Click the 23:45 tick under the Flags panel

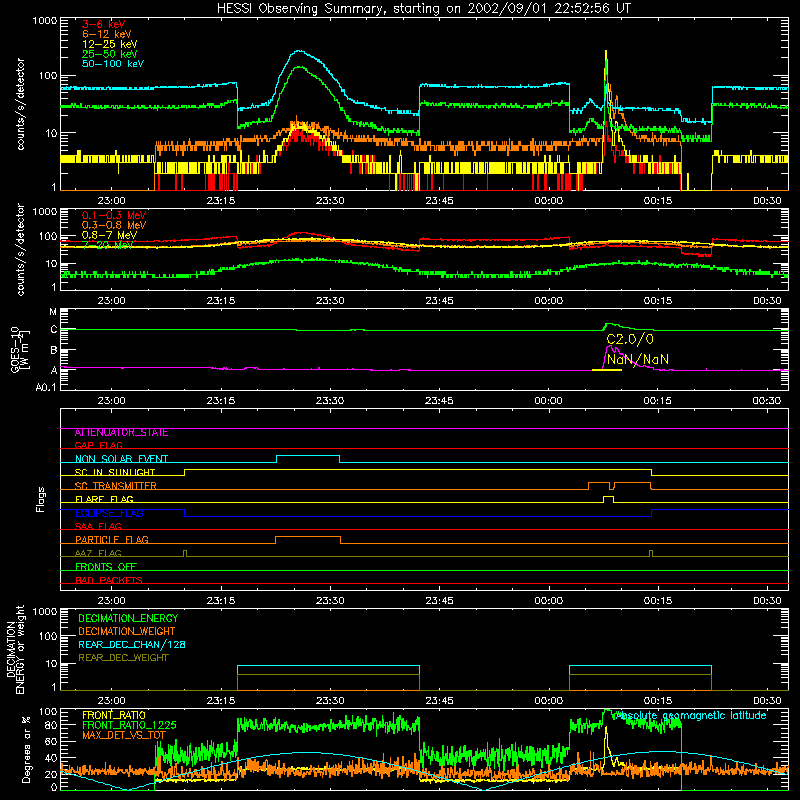click(x=439, y=601)
